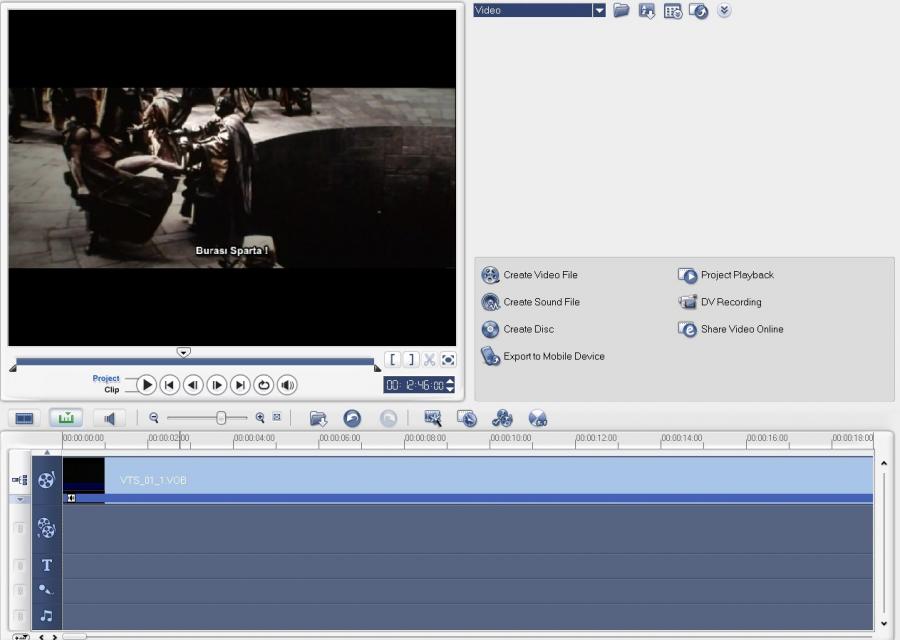Select the Overlay Track icon
Screen dimensions: 900x640
tap(46, 528)
